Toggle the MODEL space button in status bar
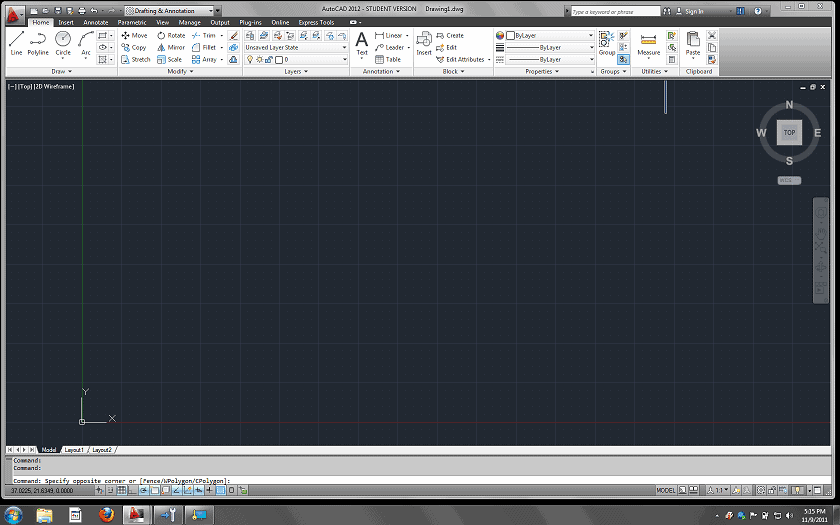This screenshot has height=525, width=840. coord(666,491)
